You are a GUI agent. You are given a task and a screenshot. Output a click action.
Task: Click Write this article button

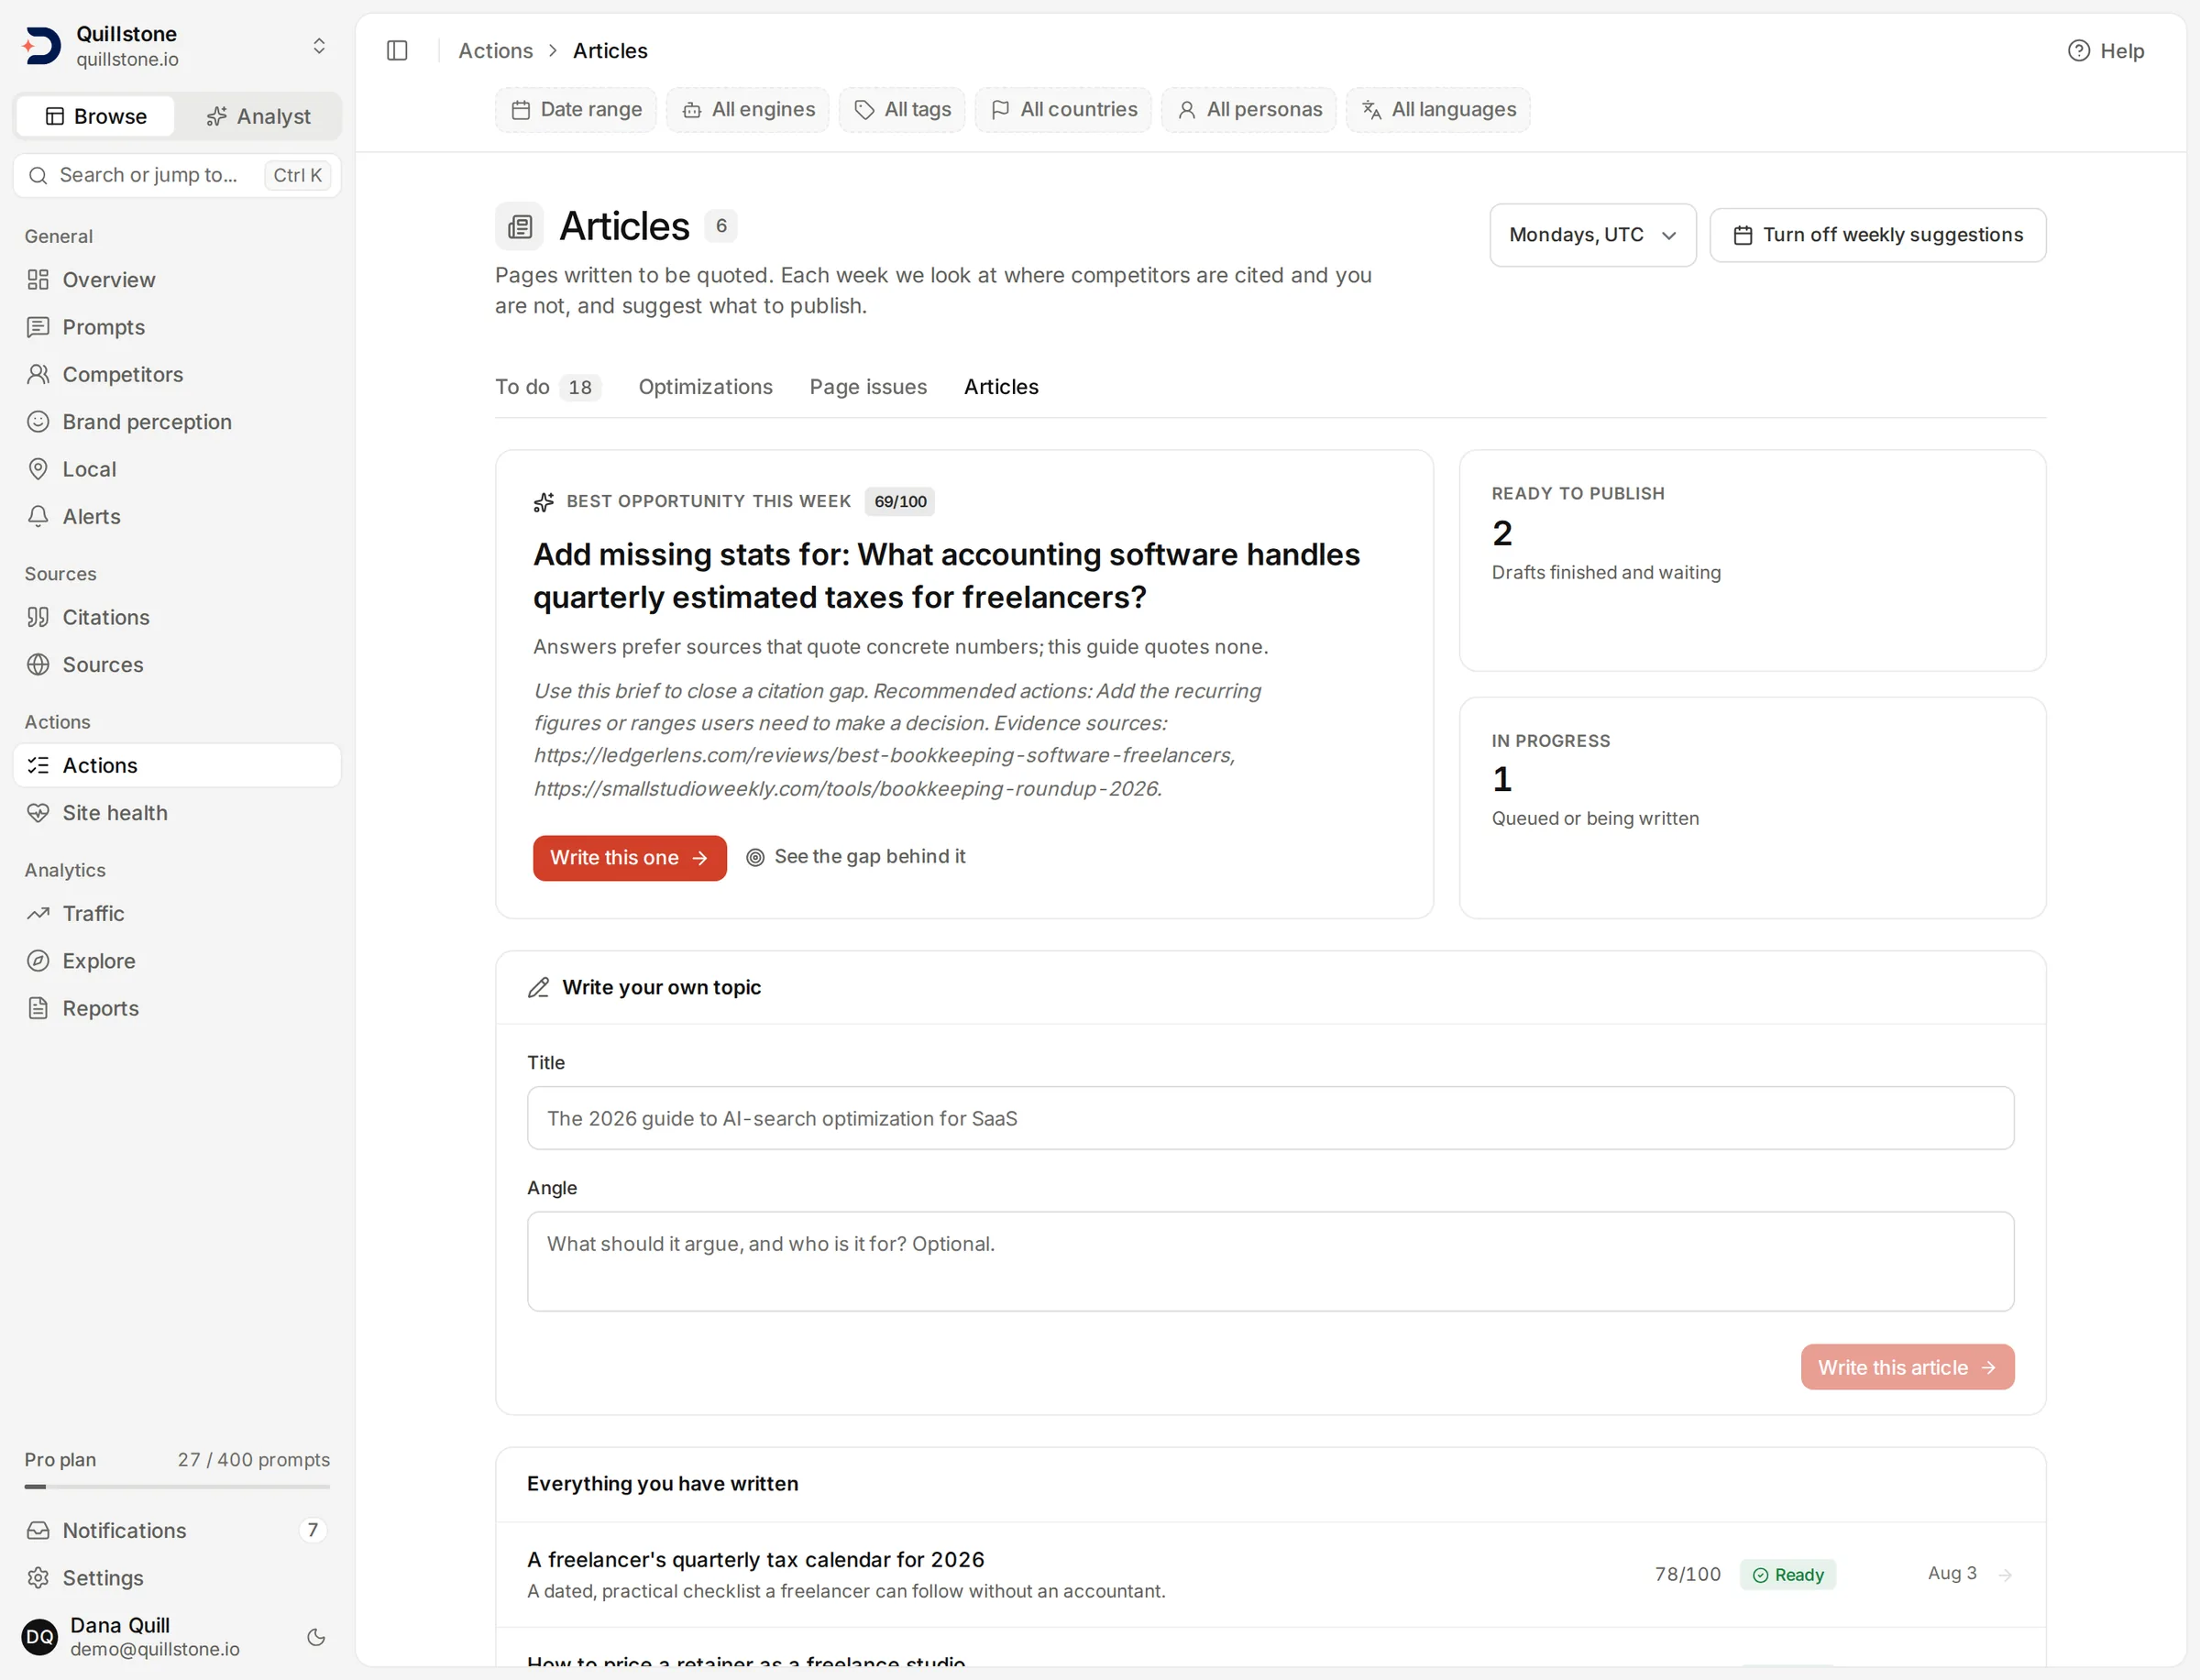(1907, 1367)
